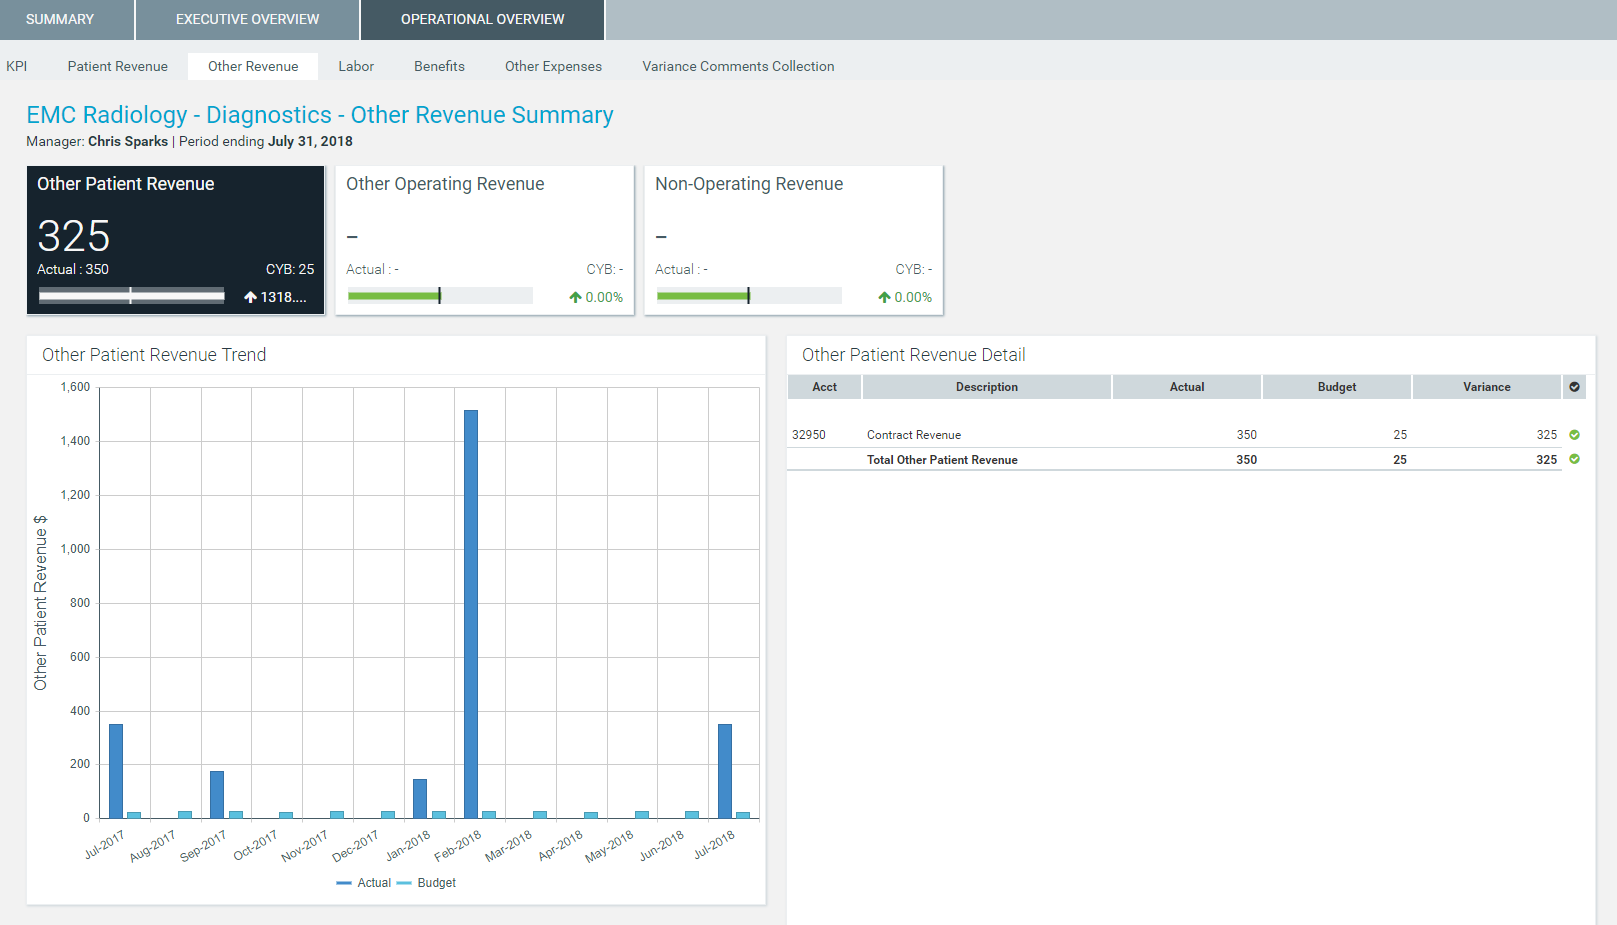Screen dimensions: 1617x925
Task: Click green status check on Contract Revenue row
Action: (1575, 435)
